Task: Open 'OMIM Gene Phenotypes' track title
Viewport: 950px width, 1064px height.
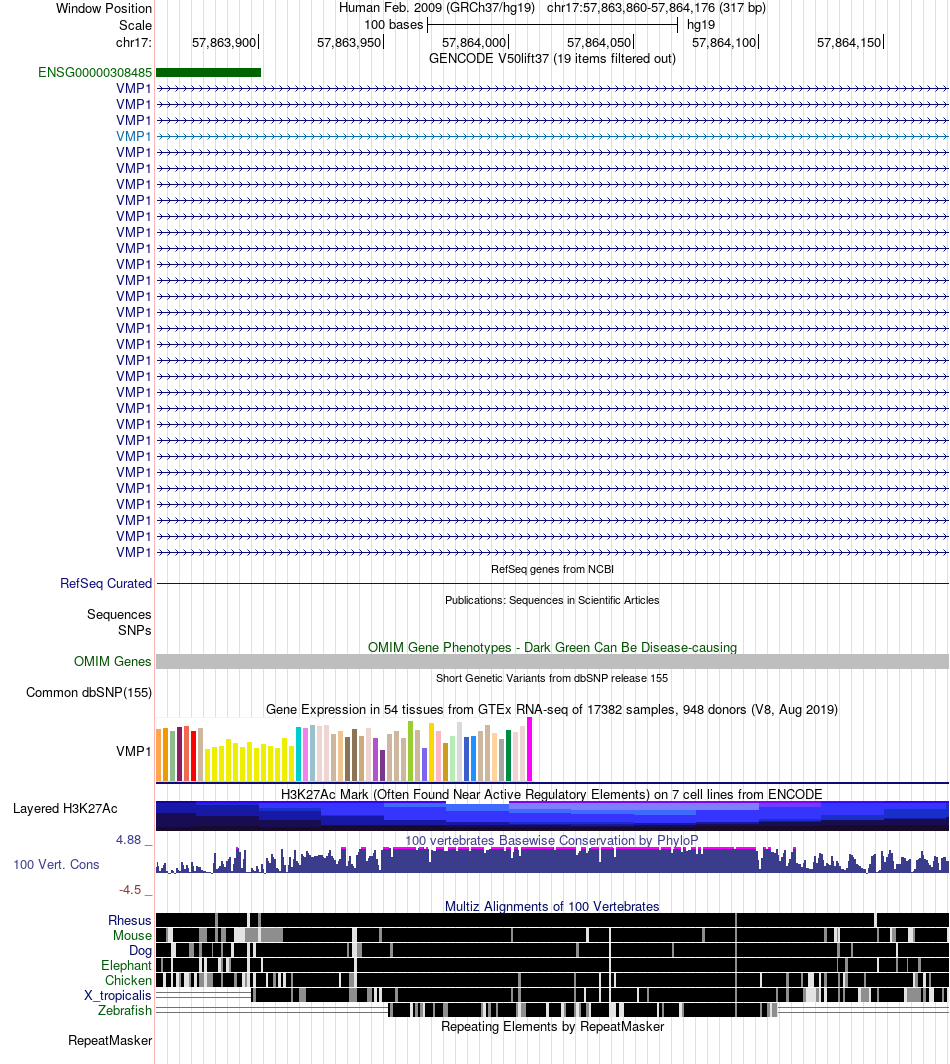Action: 552,647
